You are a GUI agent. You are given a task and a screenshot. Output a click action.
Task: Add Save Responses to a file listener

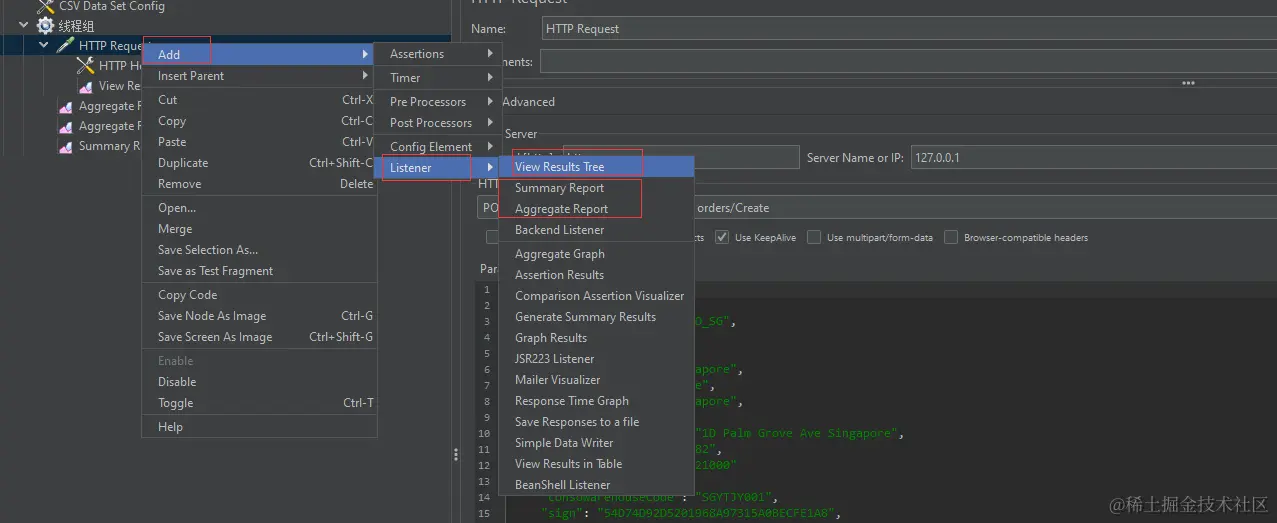click(597, 422)
